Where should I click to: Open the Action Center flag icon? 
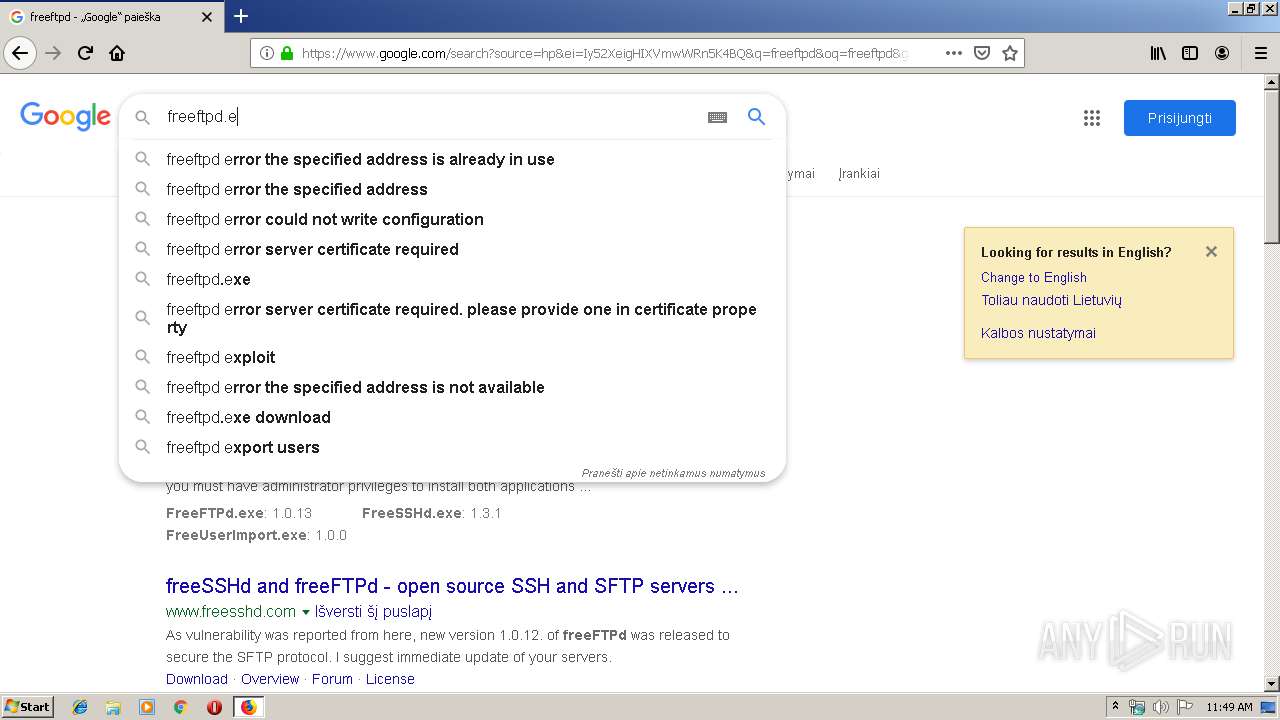pos(1185,707)
